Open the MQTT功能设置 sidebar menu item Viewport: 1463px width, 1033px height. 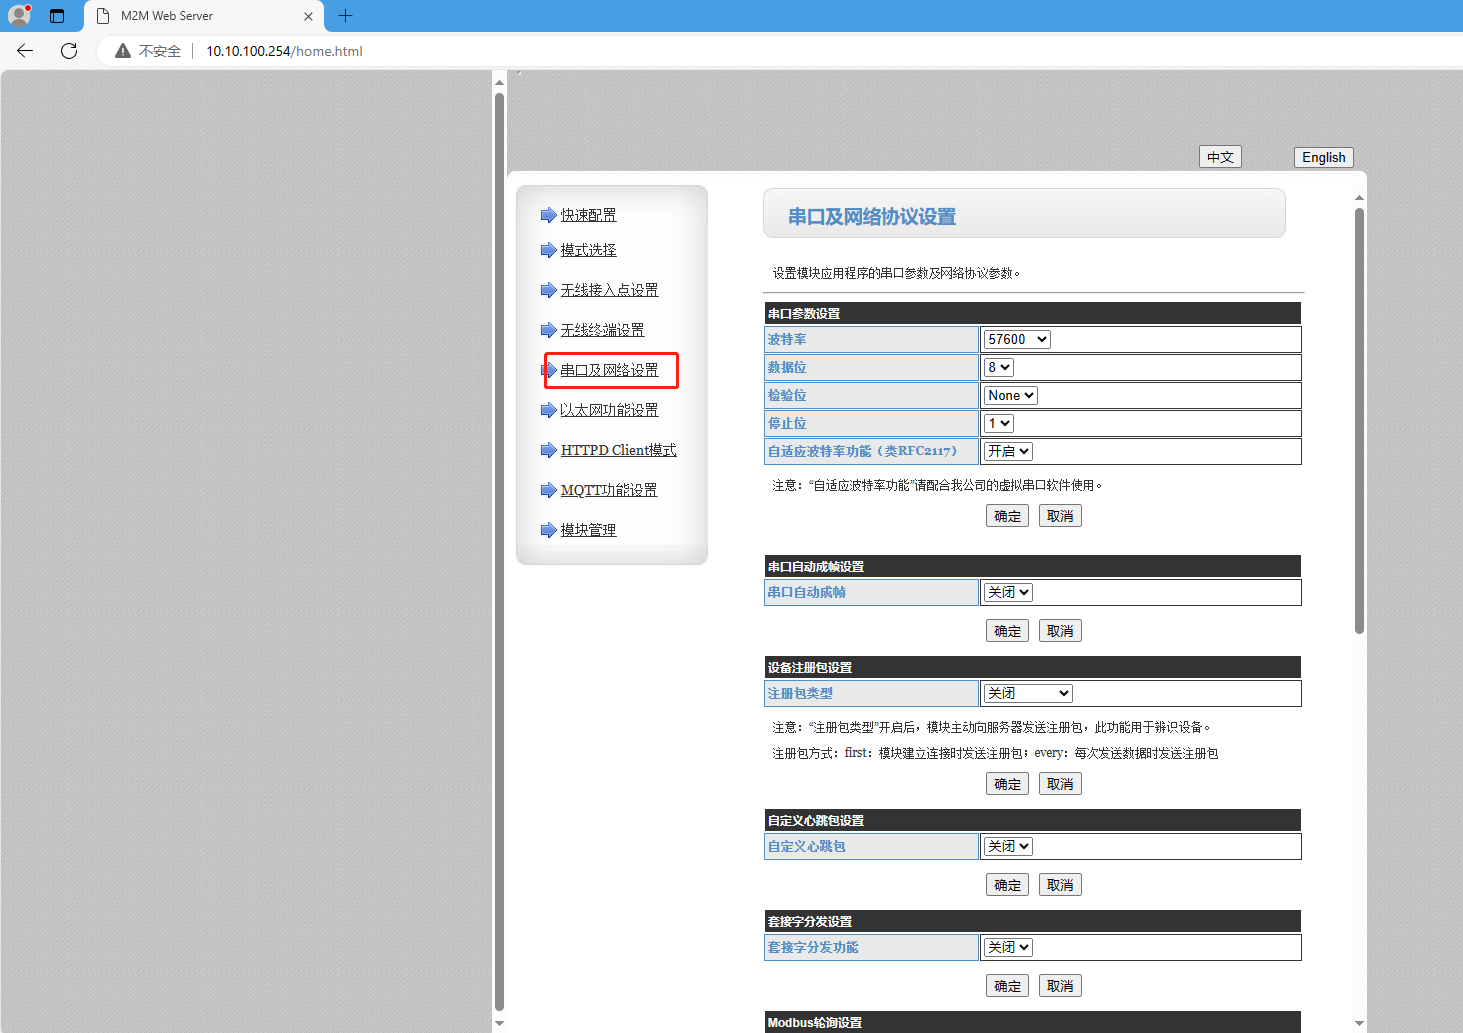coord(608,490)
